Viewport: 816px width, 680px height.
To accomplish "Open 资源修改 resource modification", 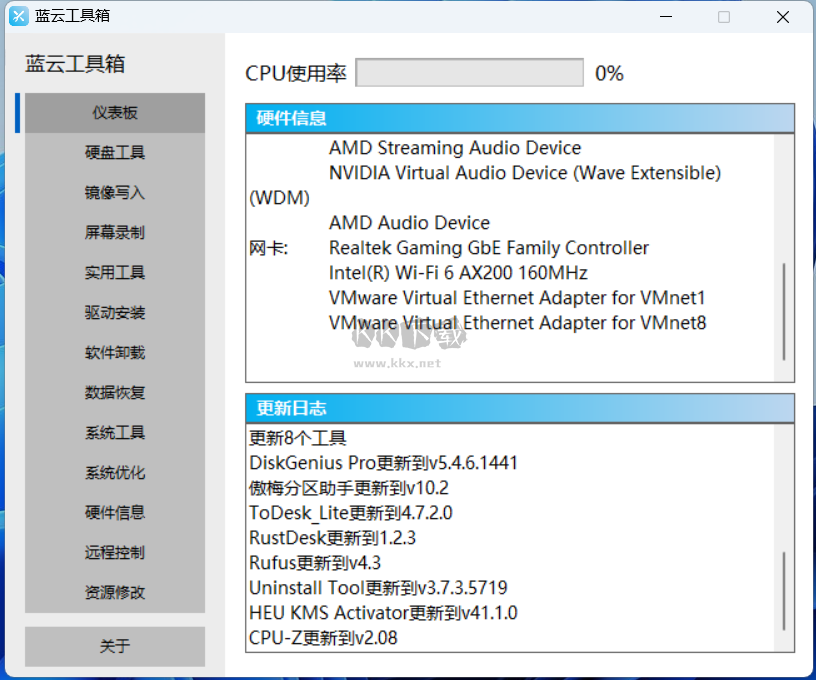I will 113,592.
